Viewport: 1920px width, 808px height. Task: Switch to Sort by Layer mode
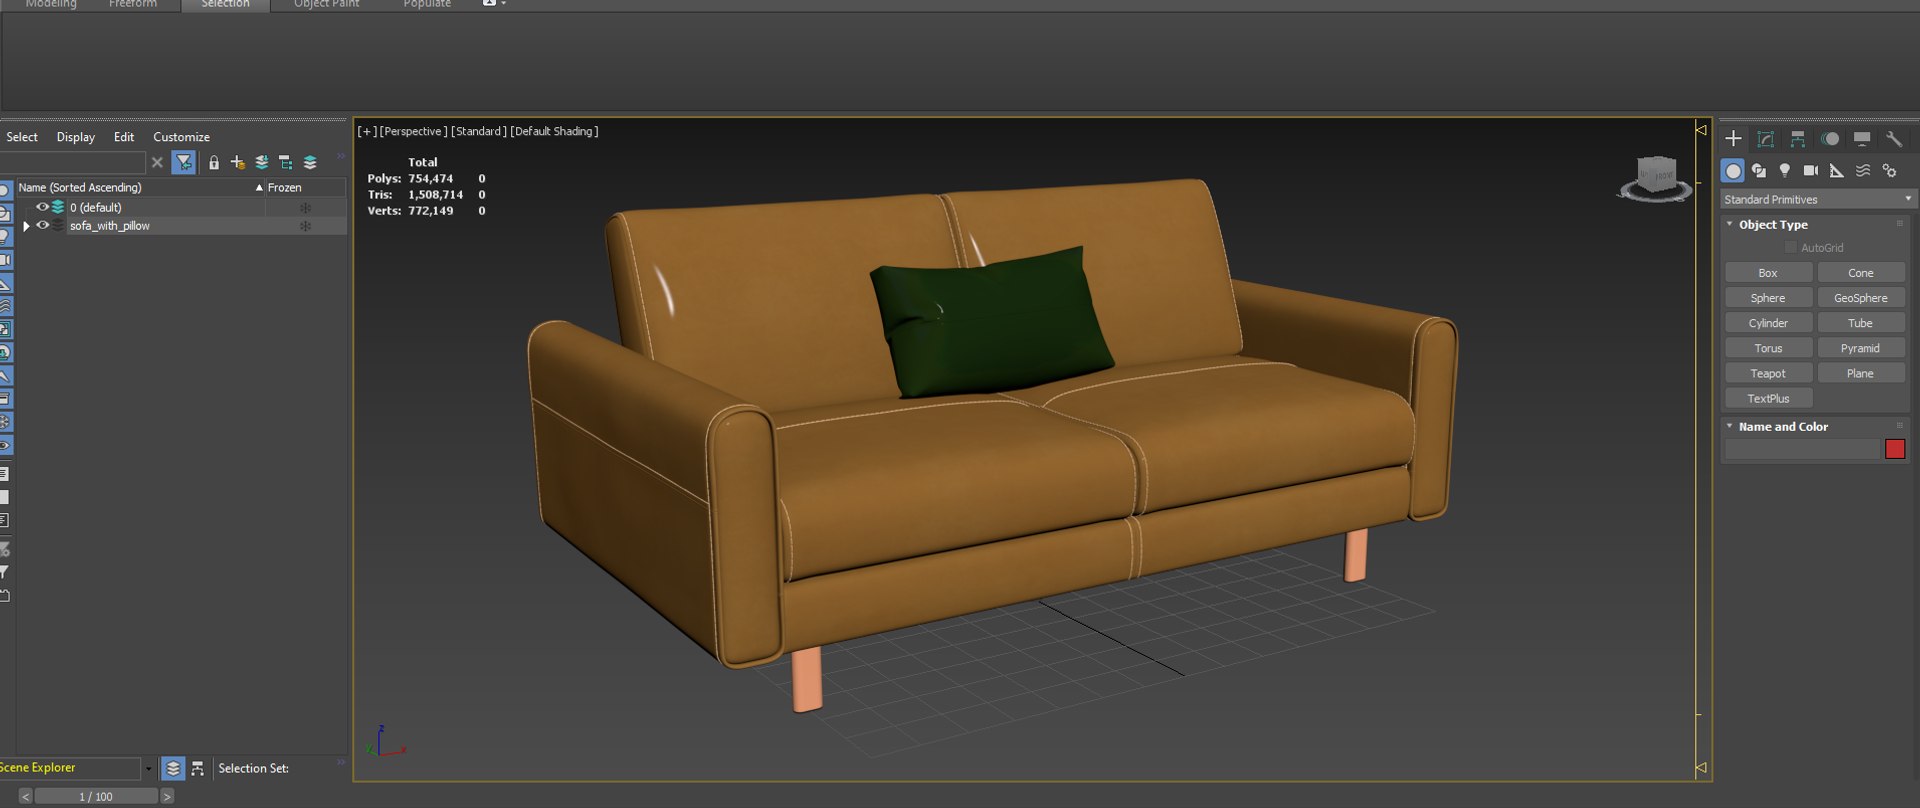pyautogui.click(x=173, y=768)
